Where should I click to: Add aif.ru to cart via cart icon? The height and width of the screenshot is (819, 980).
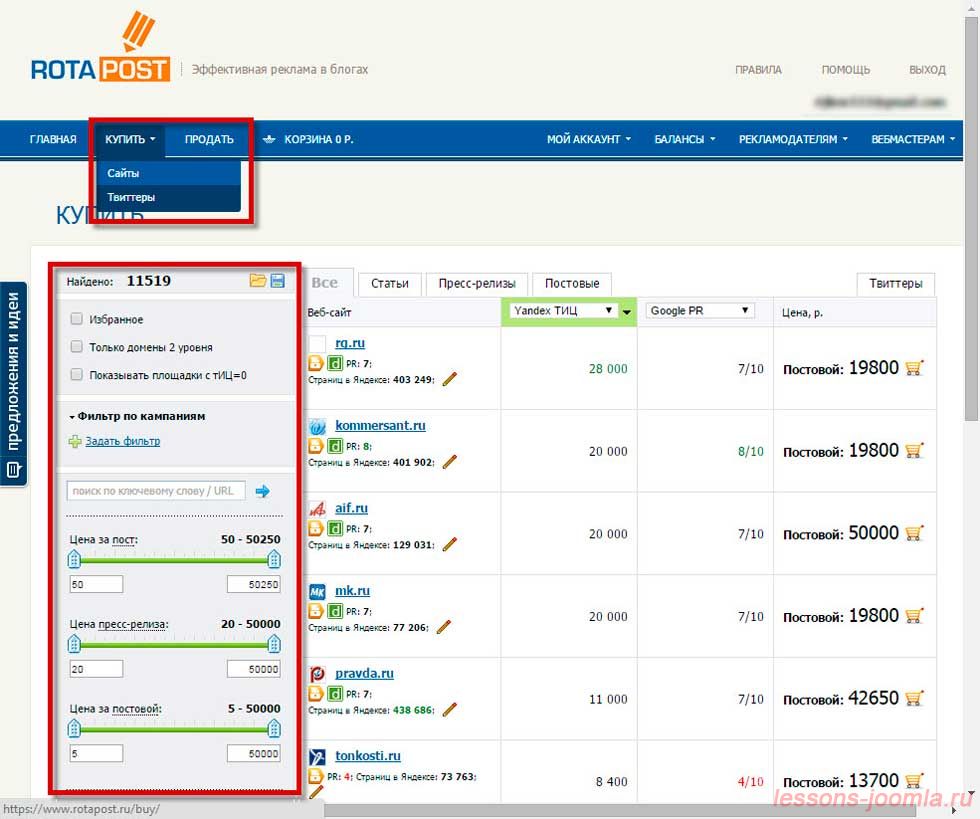click(914, 533)
